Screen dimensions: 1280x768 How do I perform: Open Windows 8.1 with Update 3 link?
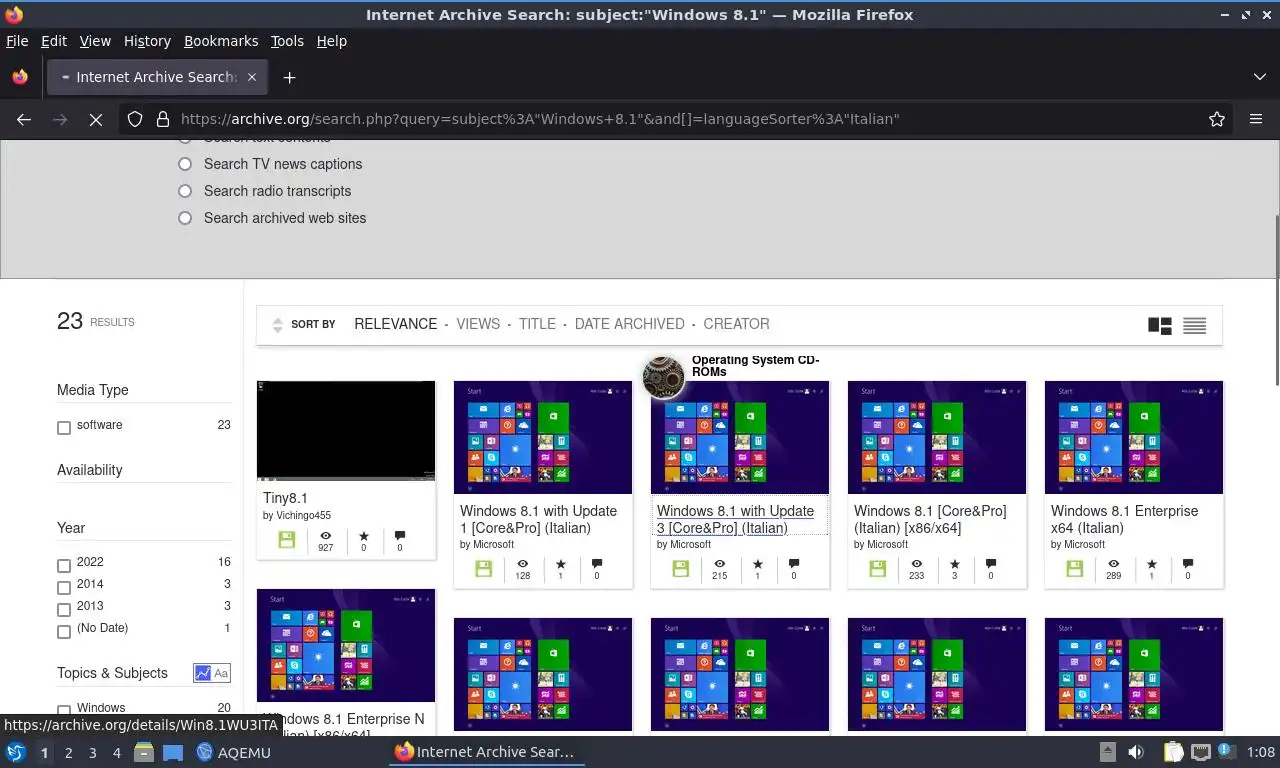coord(735,519)
